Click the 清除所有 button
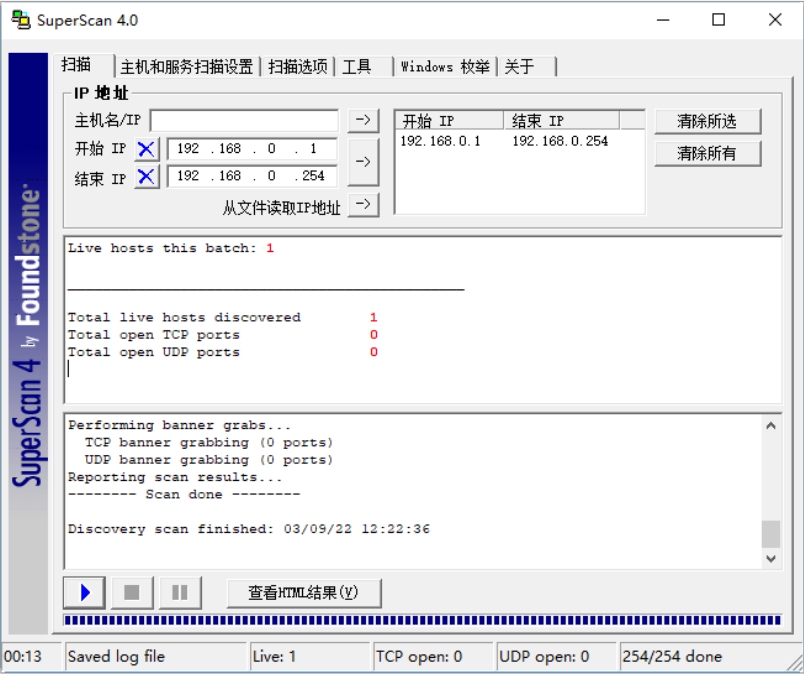 point(707,153)
